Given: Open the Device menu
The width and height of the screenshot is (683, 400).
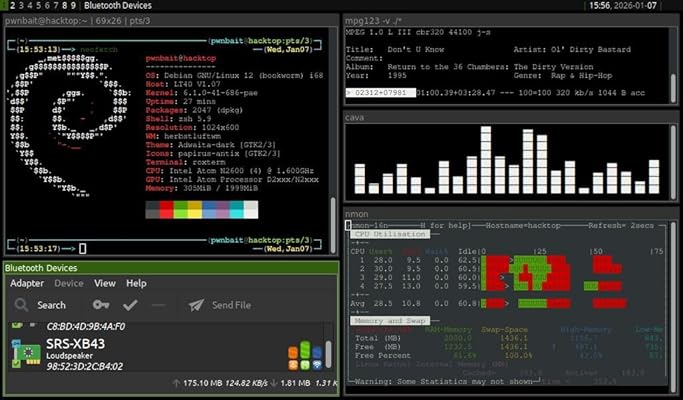Looking at the screenshot, I should 69,283.
